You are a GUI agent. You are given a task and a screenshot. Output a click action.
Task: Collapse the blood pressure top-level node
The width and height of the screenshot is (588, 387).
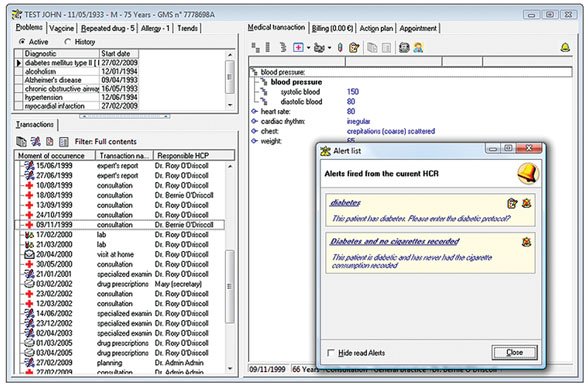click(x=255, y=72)
